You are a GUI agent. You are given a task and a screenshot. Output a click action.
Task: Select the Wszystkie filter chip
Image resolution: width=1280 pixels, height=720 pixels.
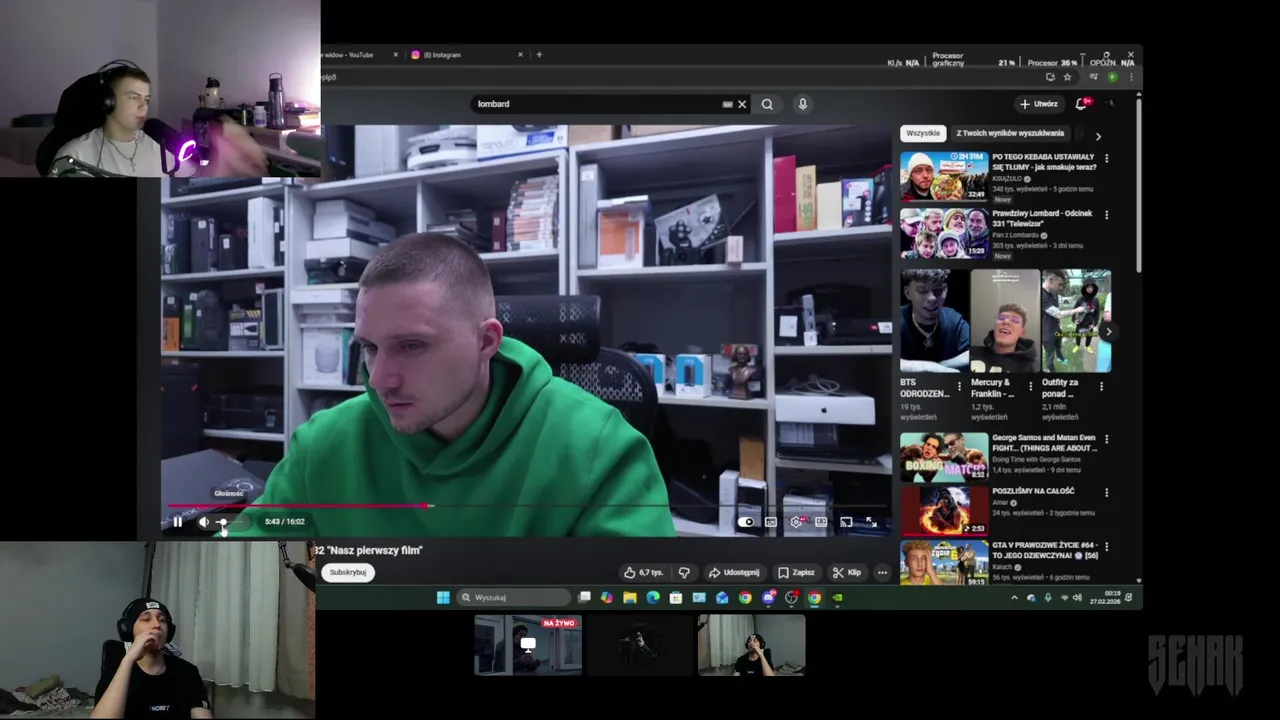[923, 133]
